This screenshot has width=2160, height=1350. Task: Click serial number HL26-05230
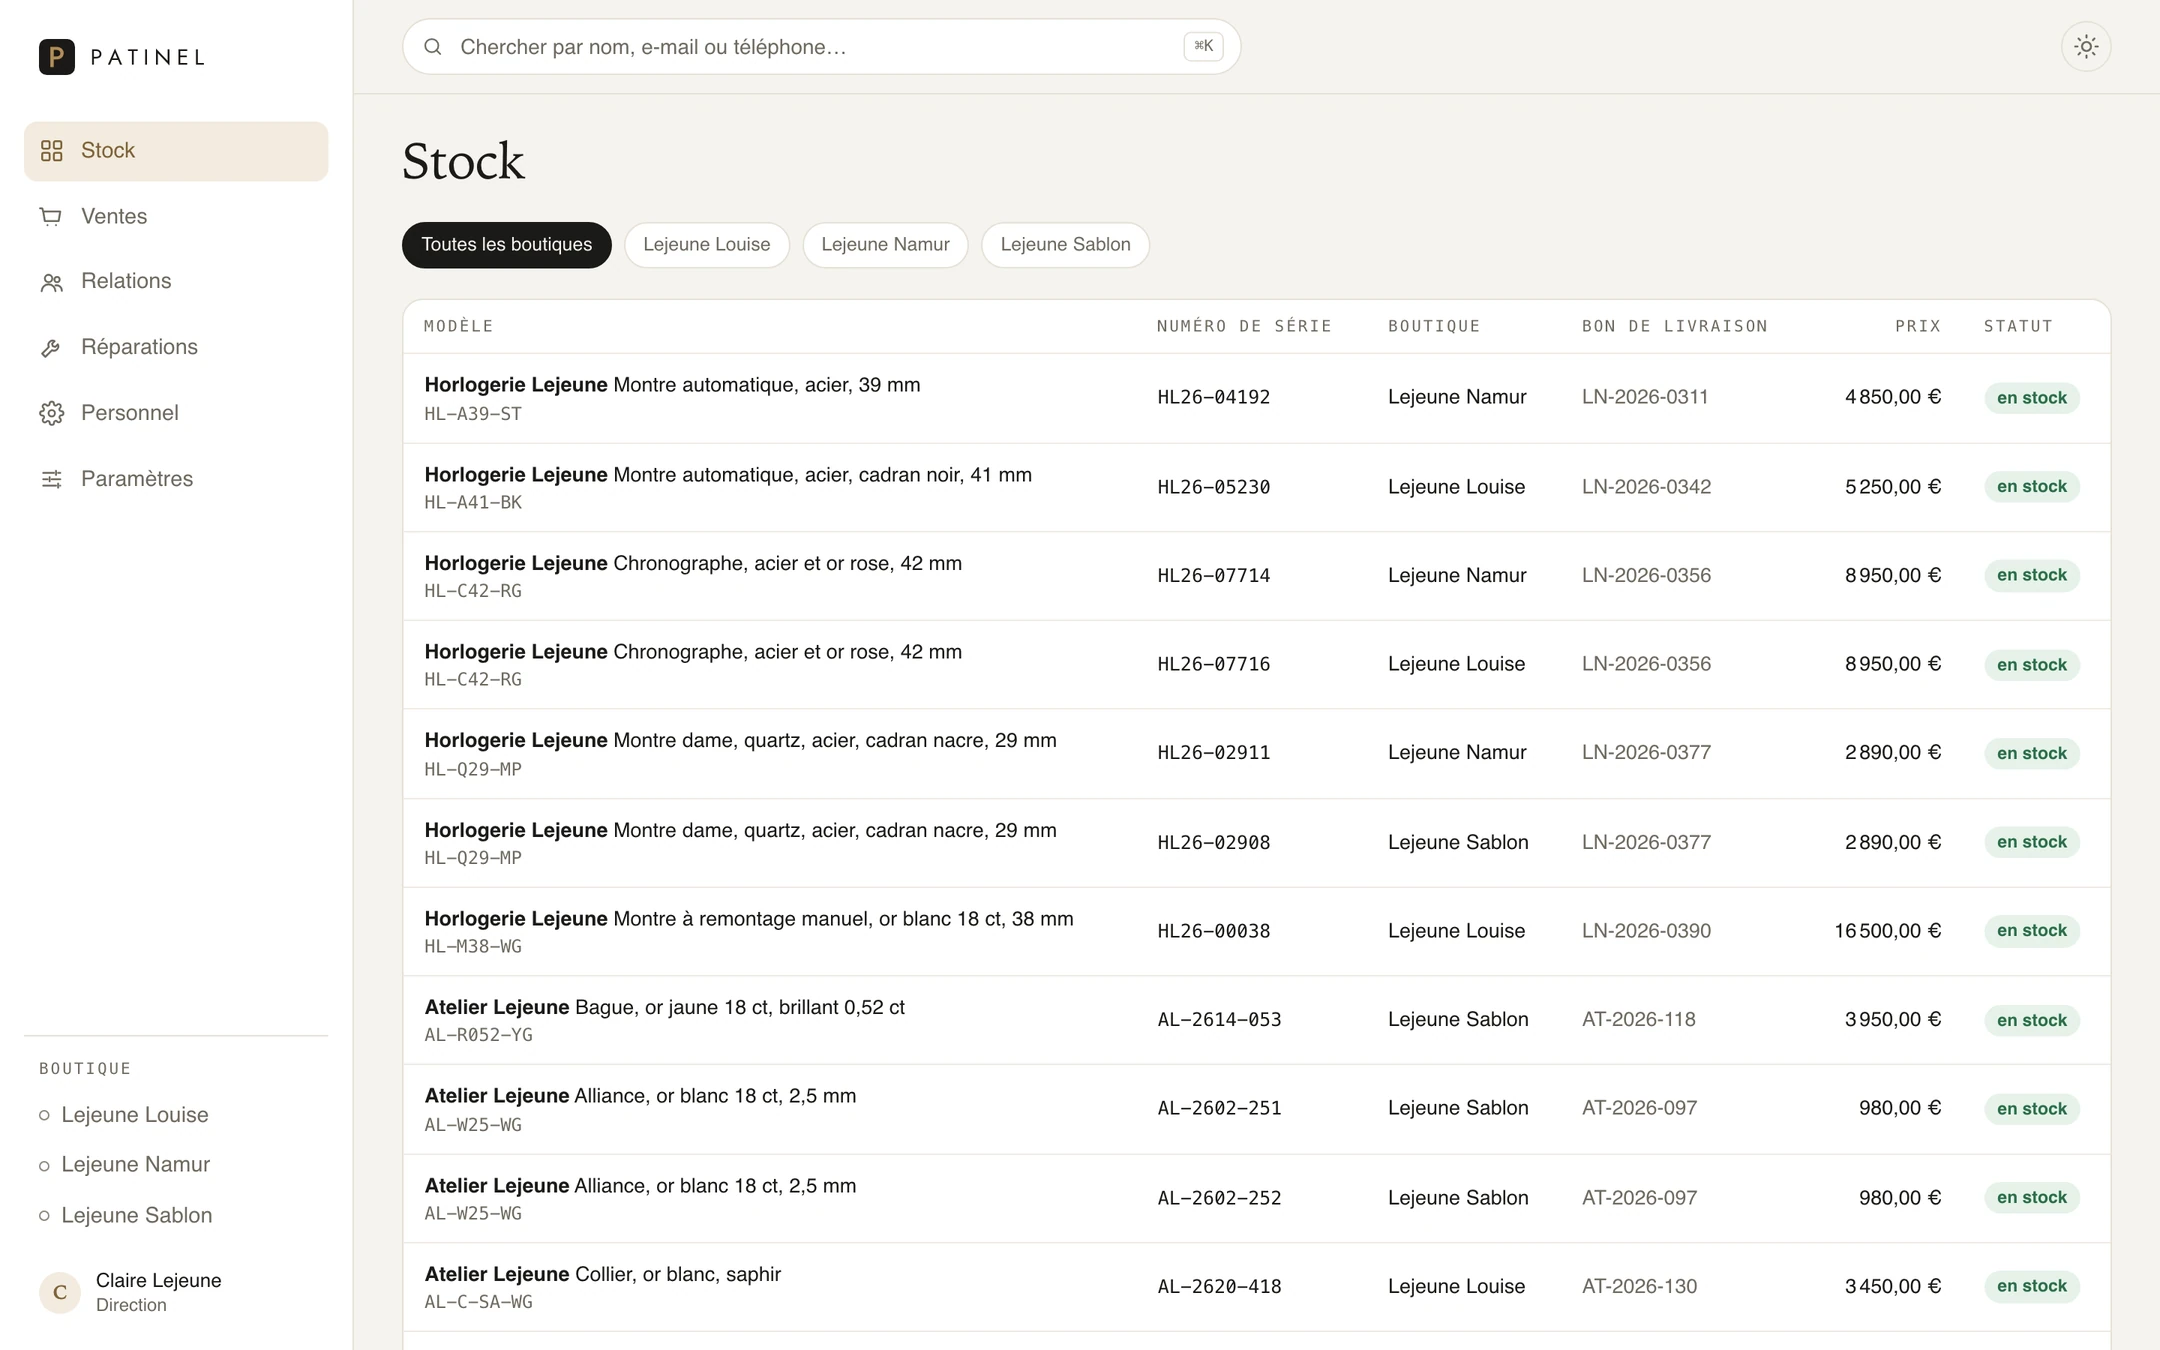coord(1214,487)
